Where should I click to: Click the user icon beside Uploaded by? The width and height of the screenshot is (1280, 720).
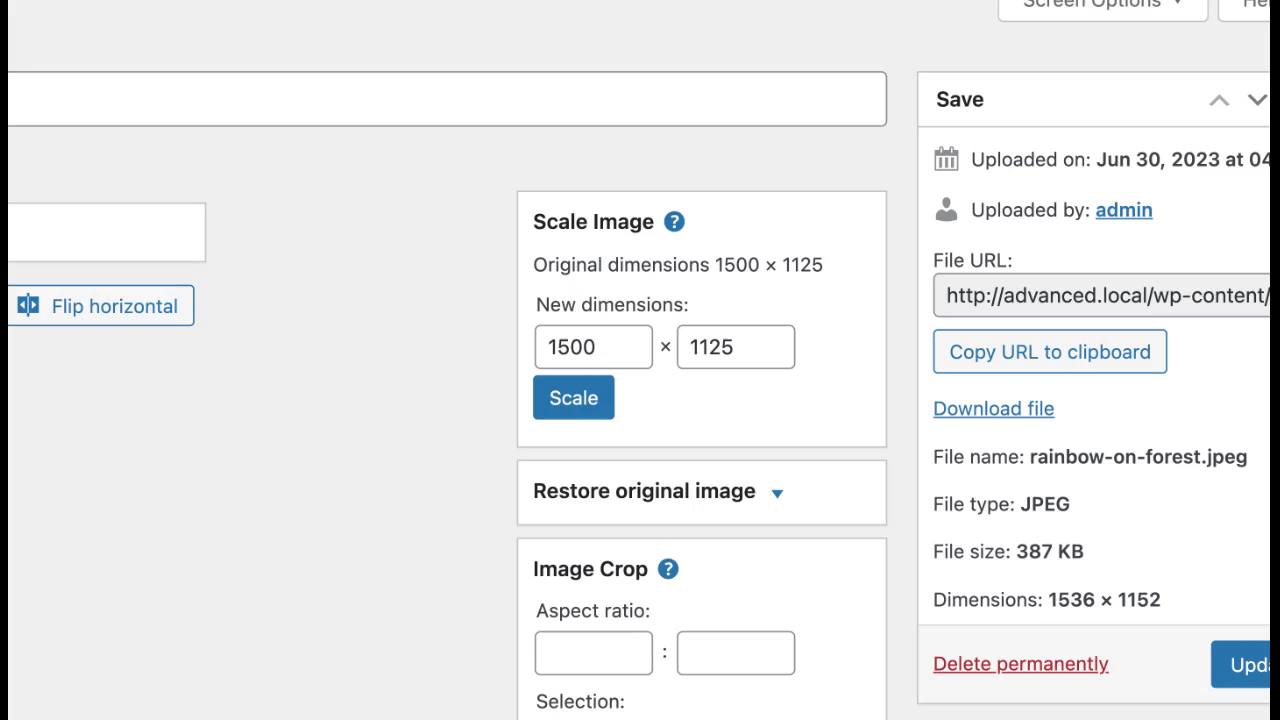946,210
